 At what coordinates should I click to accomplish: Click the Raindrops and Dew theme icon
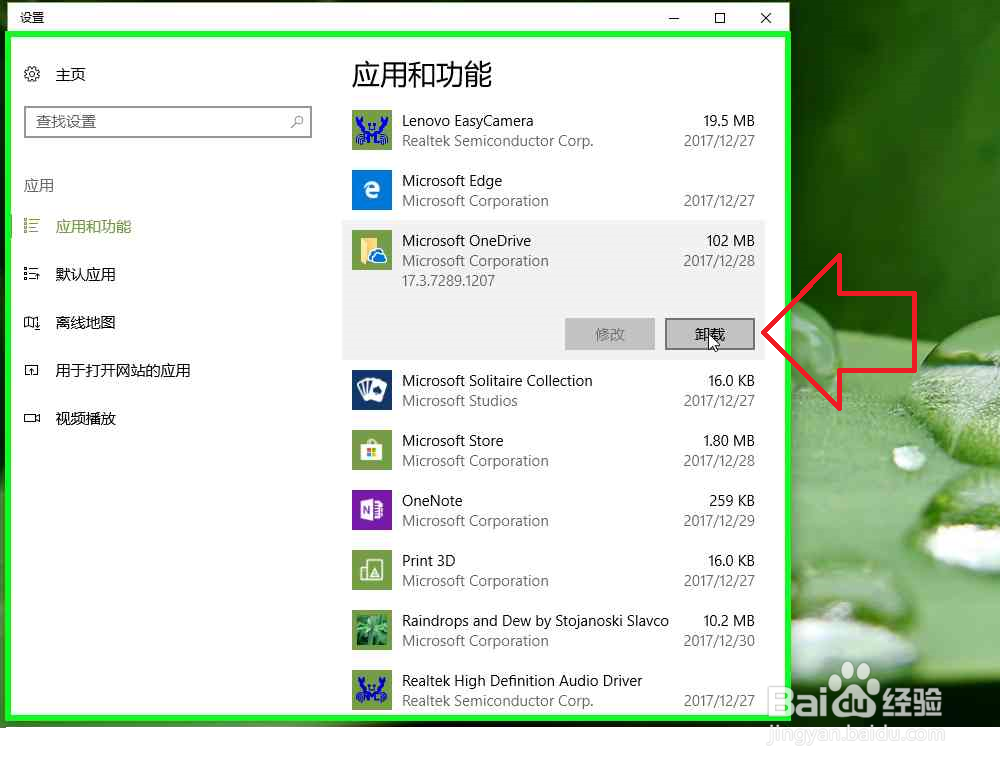point(372,630)
